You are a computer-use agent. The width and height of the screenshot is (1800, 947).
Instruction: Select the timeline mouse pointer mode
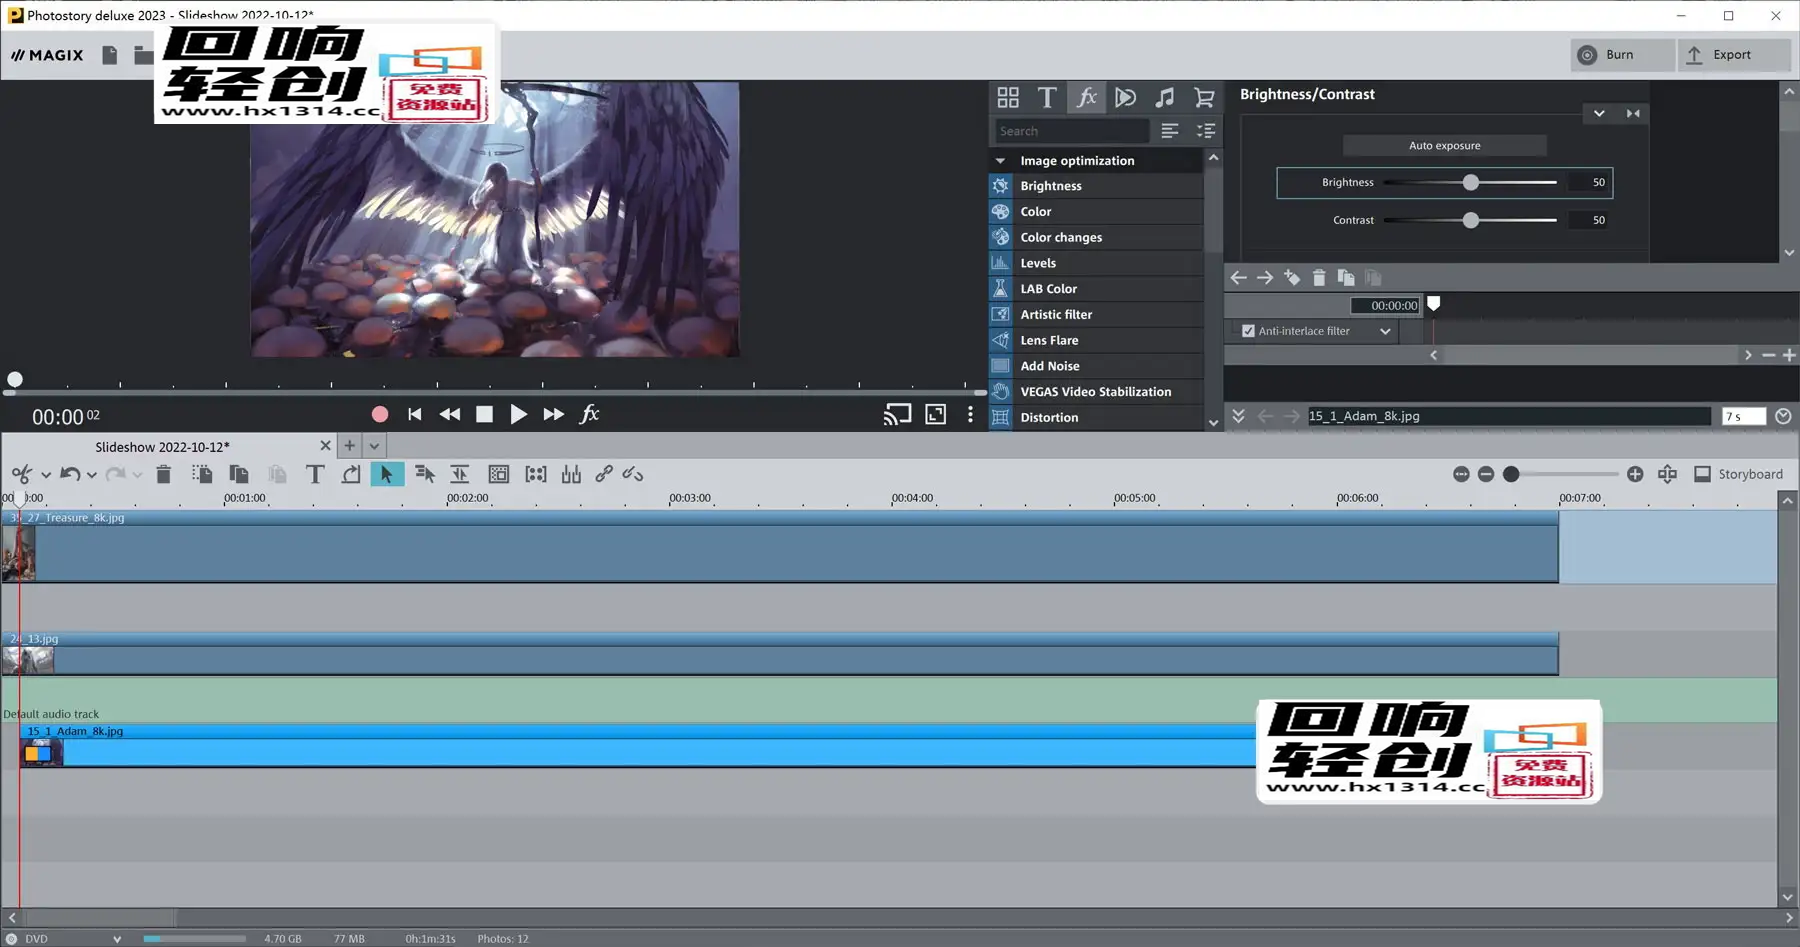point(387,474)
